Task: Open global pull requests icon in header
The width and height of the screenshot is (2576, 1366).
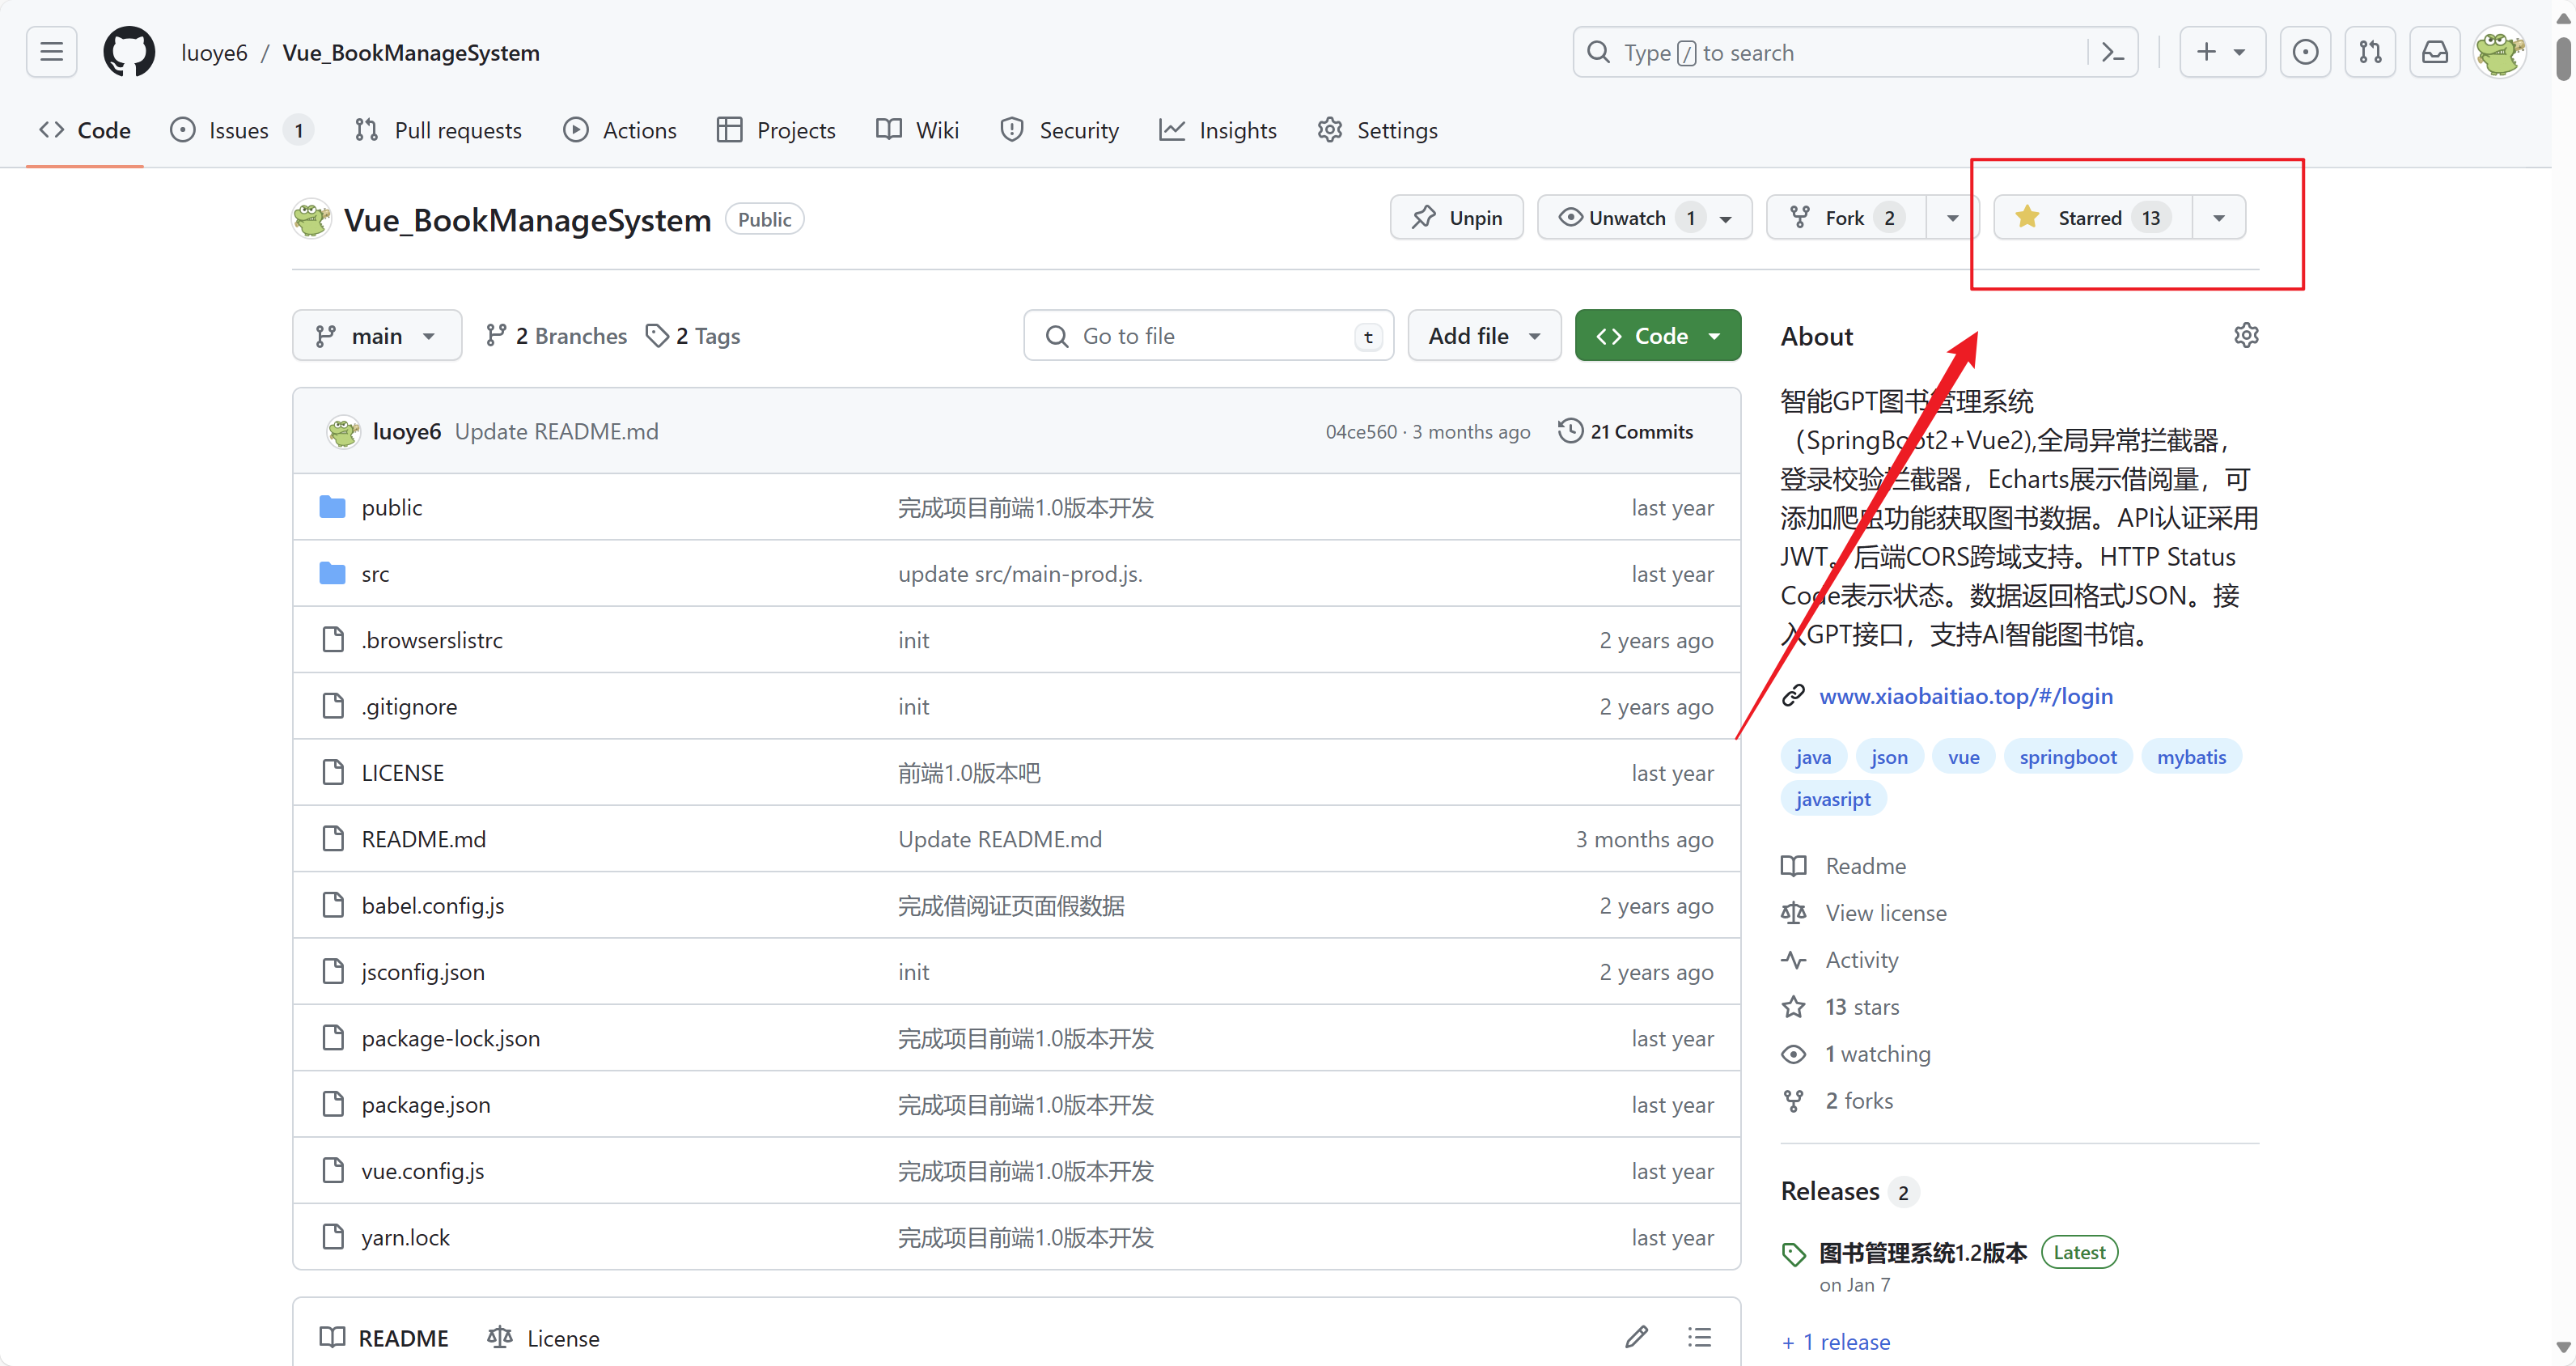Action: (x=2370, y=52)
